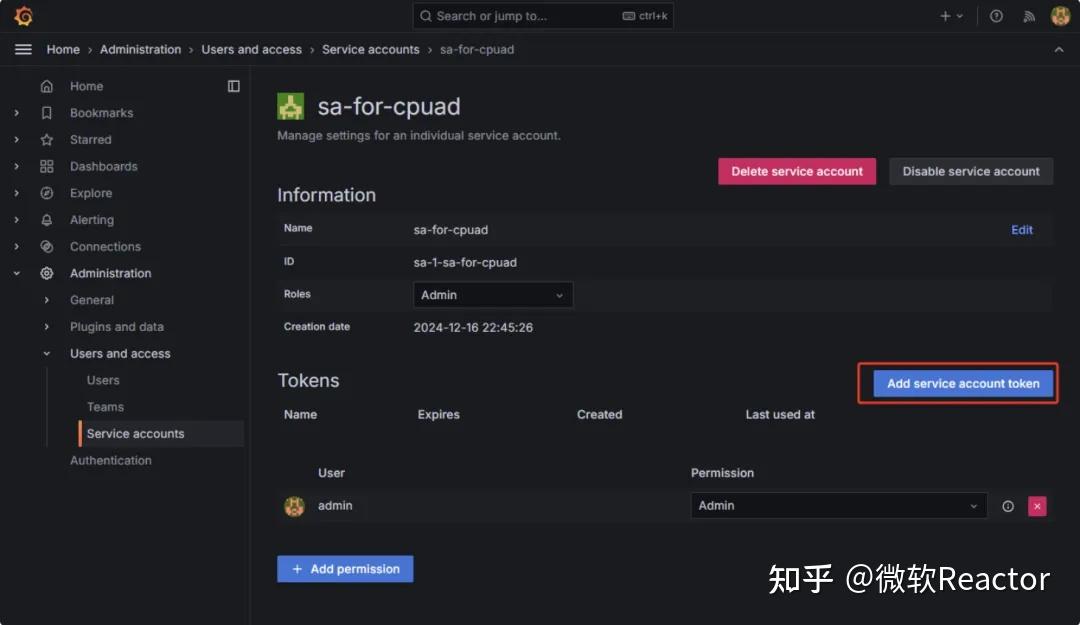The height and width of the screenshot is (625, 1080).
Task: Remove admin permission using the red X
Action: [1037, 505]
